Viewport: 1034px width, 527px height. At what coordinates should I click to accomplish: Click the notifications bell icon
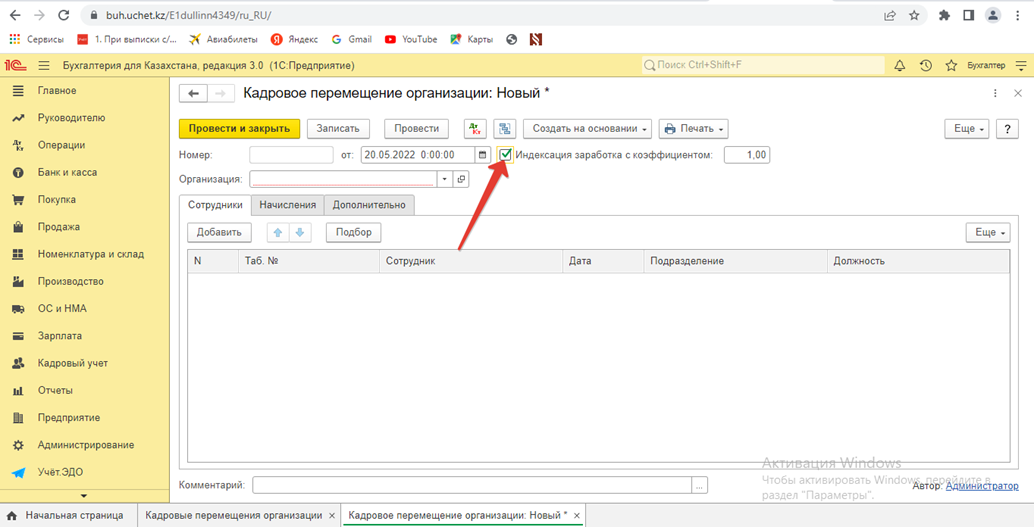[x=899, y=65]
